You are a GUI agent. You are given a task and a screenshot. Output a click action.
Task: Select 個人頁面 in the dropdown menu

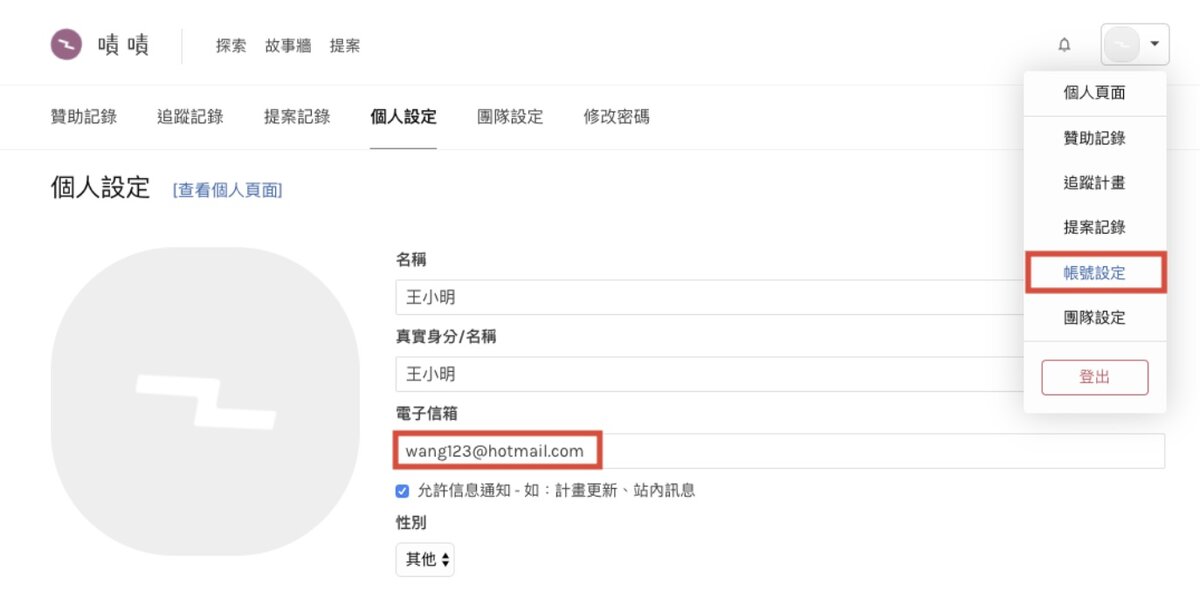pyautogui.click(x=1095, y=92)
